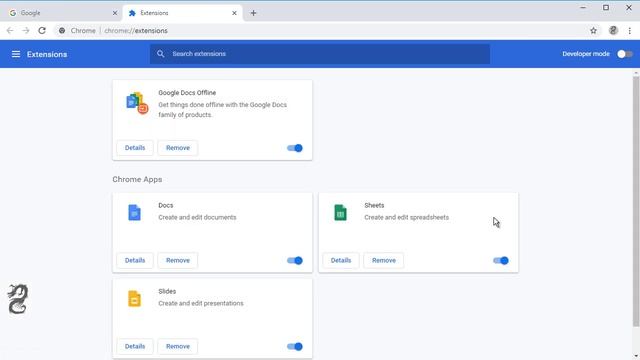Close the Google tab

coord(115,13)
